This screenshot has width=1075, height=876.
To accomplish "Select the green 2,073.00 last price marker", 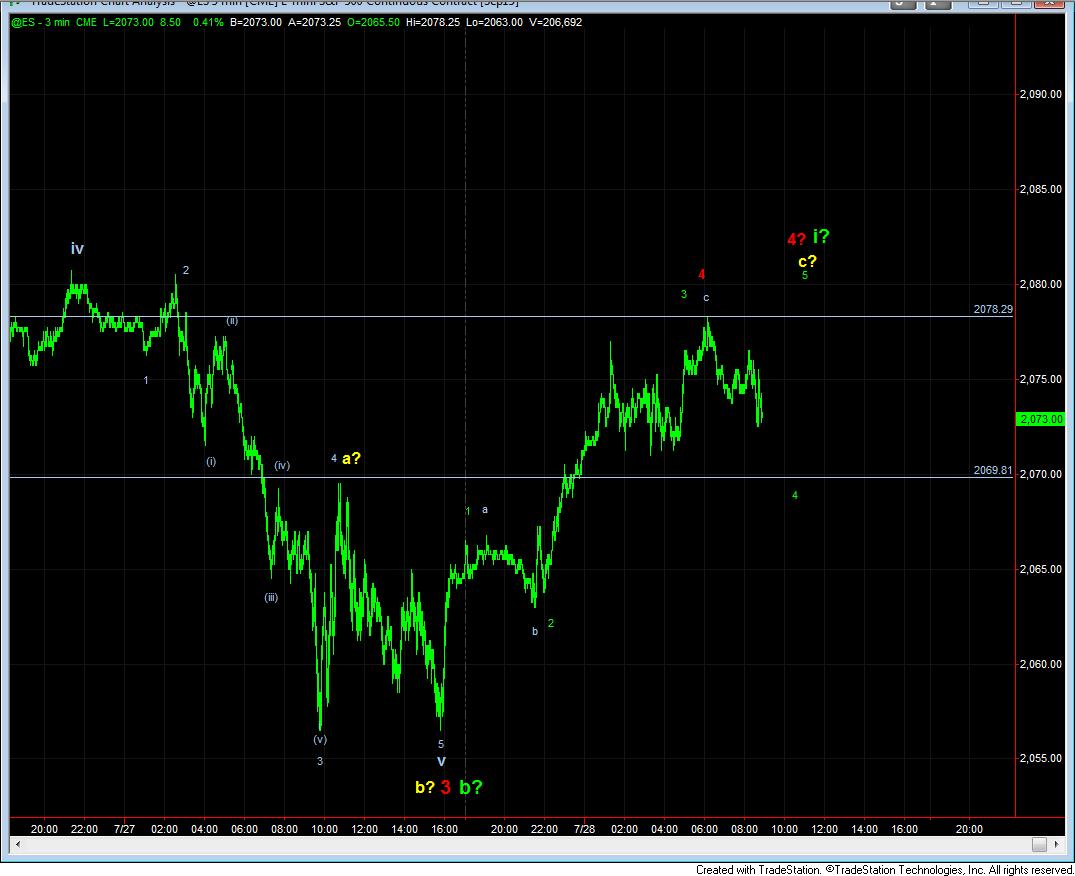I will (1039, 419).
